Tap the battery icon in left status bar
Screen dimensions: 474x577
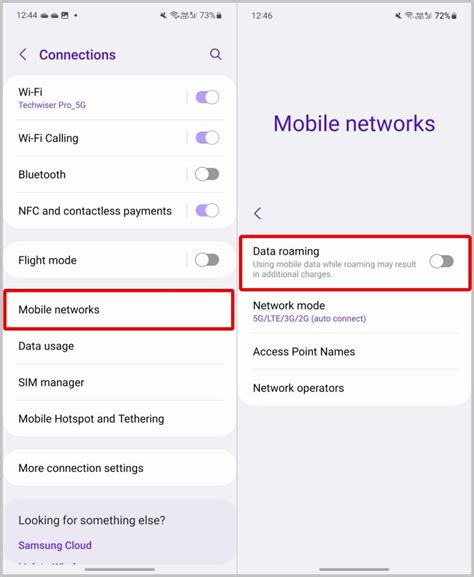[x=219, y=15]
